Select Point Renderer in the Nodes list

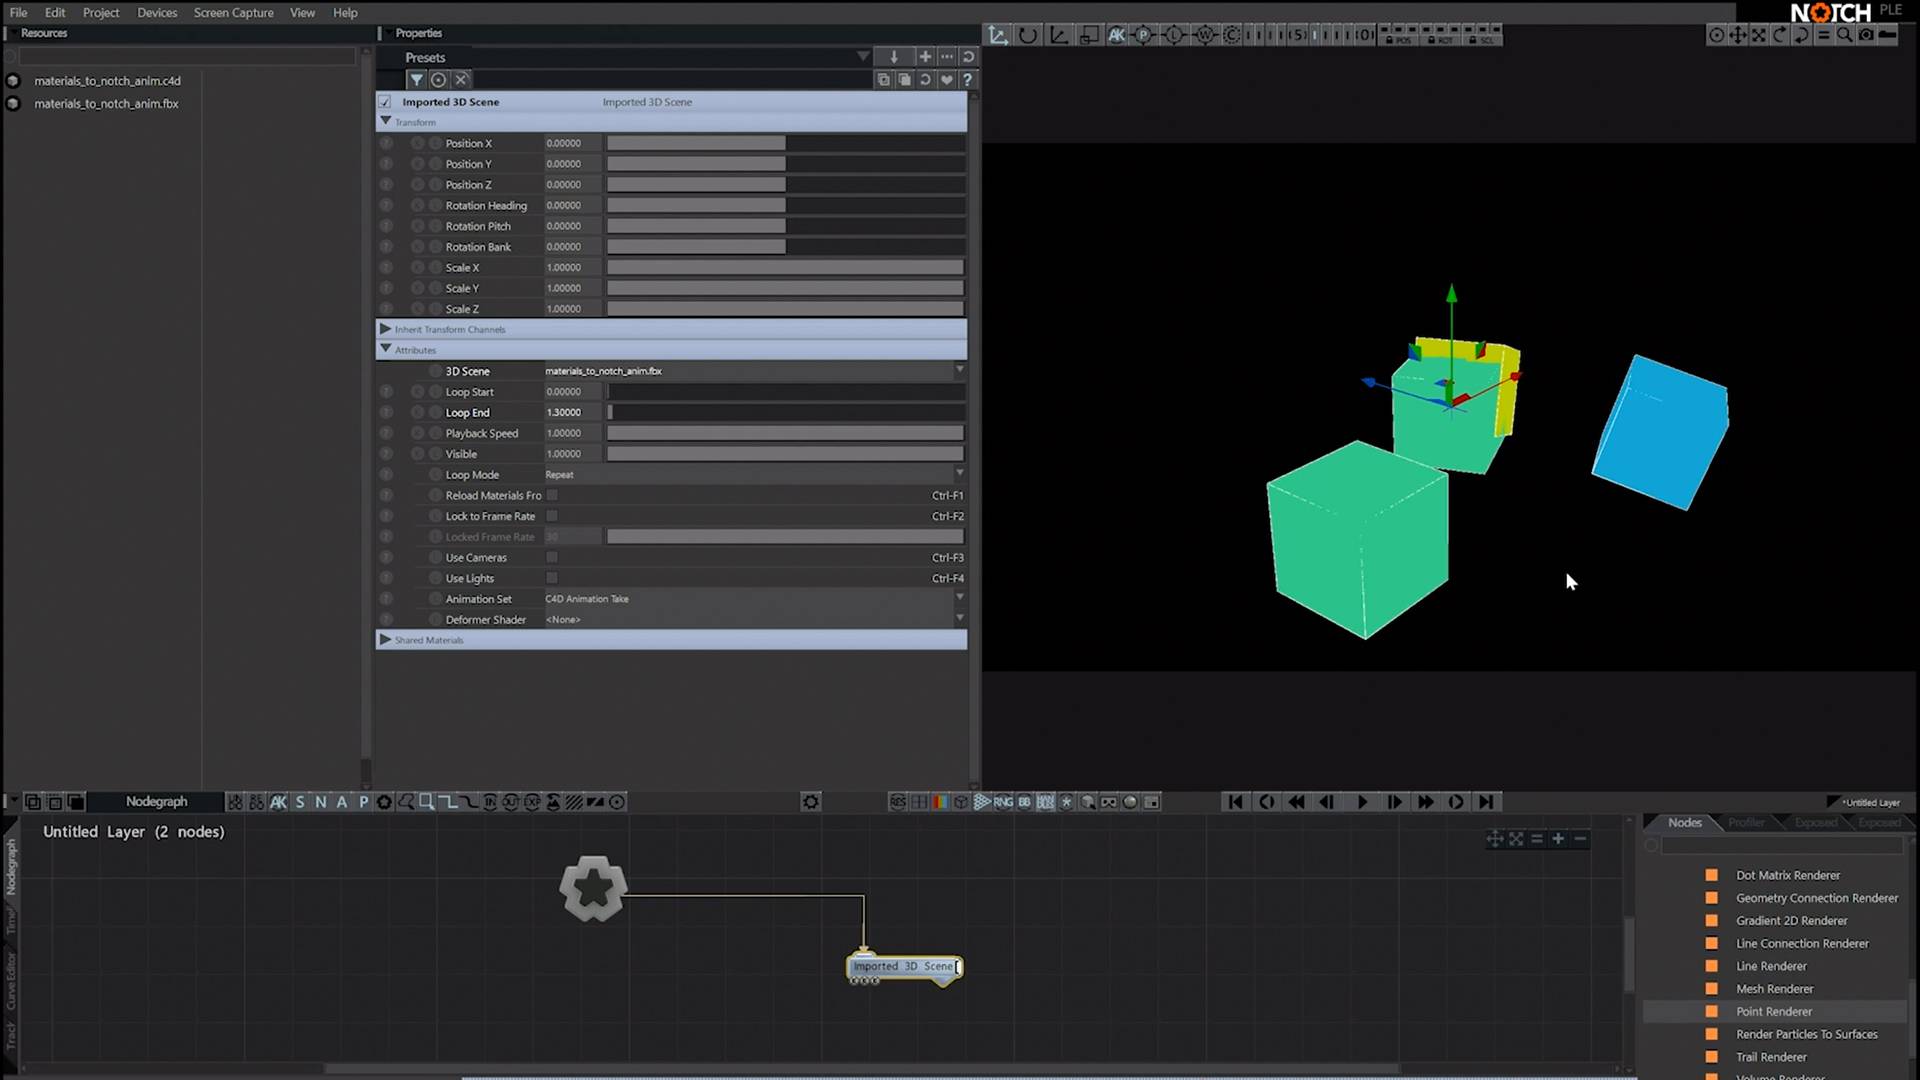pos(1774,1012)
